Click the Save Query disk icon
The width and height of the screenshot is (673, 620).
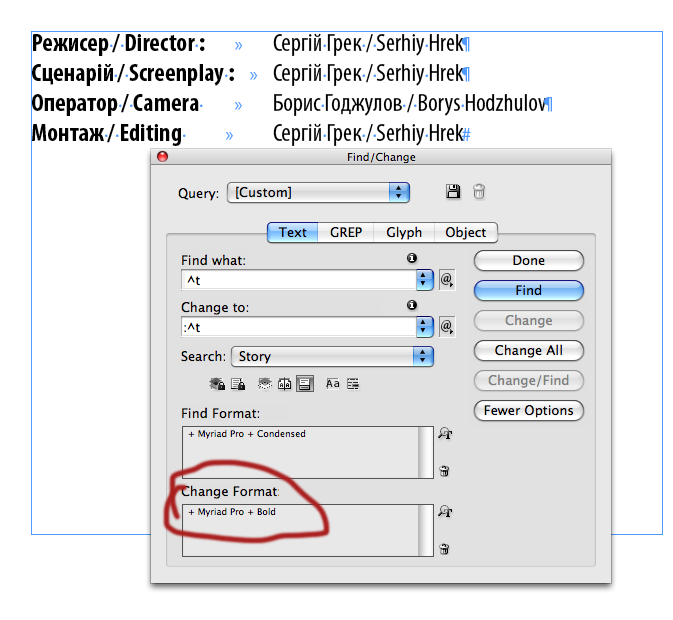coord(453,191)
